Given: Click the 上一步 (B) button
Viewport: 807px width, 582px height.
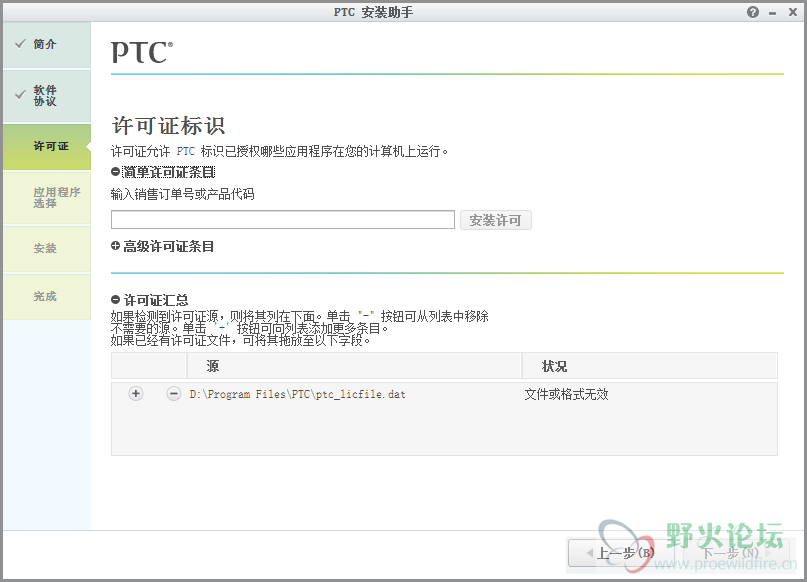Looking at the screenshot, I should (623, 553).
